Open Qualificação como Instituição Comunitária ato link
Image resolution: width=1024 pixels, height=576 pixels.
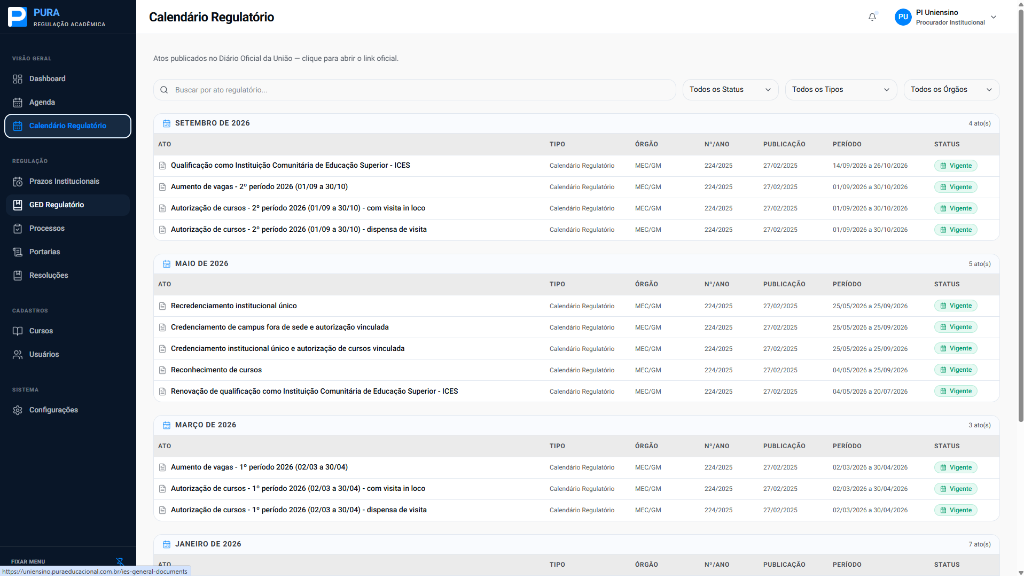click(x=291, y=166)
